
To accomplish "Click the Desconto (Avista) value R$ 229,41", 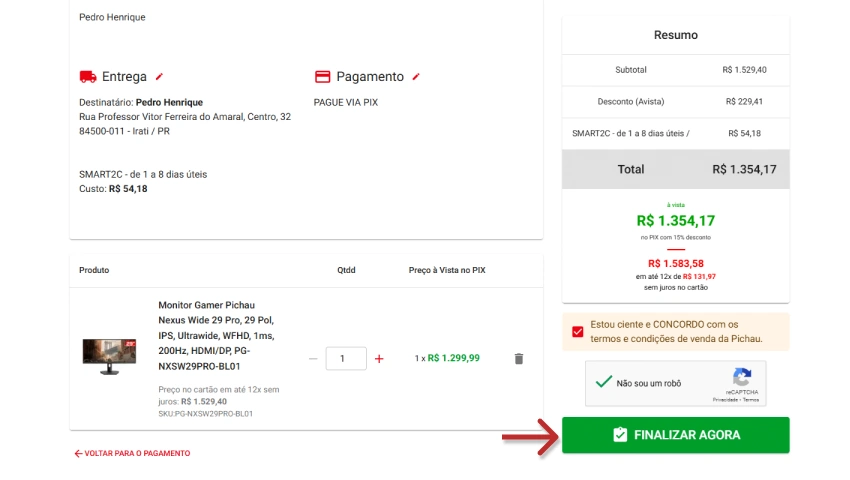I will tap(744, 101).
